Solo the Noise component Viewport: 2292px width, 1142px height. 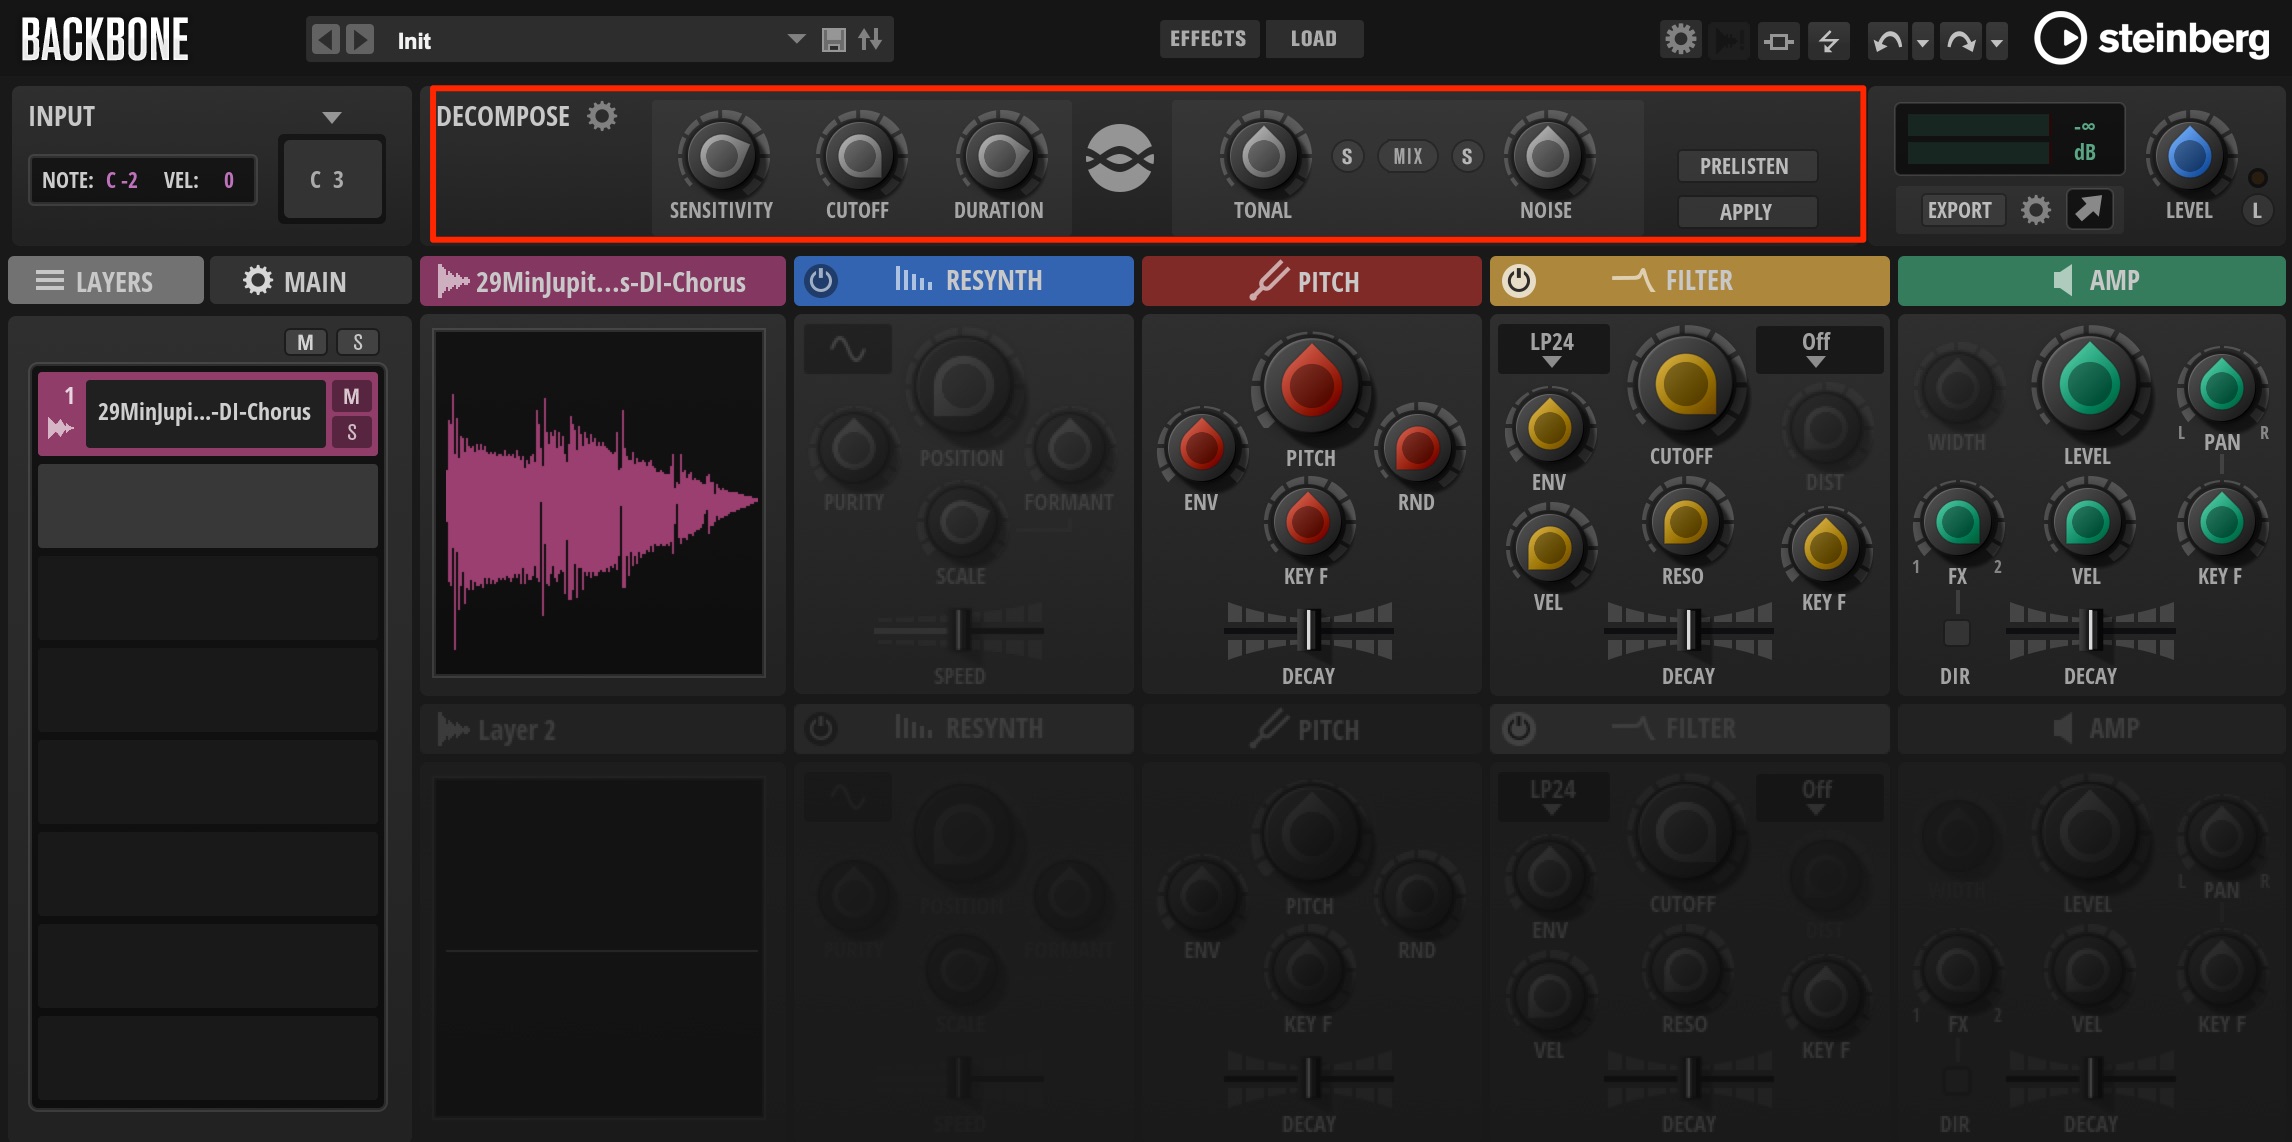tap(1467, 156)
